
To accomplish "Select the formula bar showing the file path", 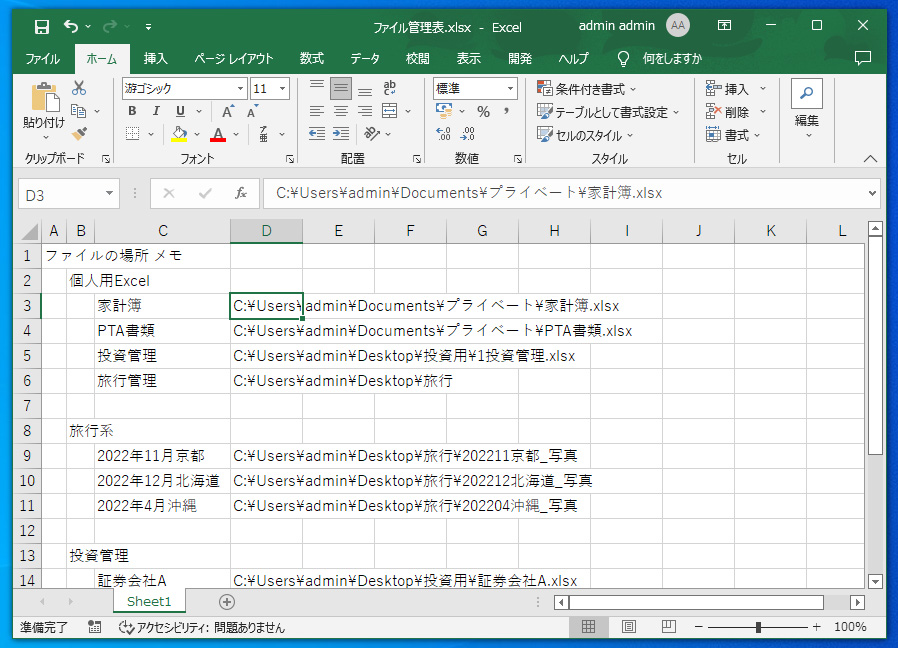I will [560, 193].
